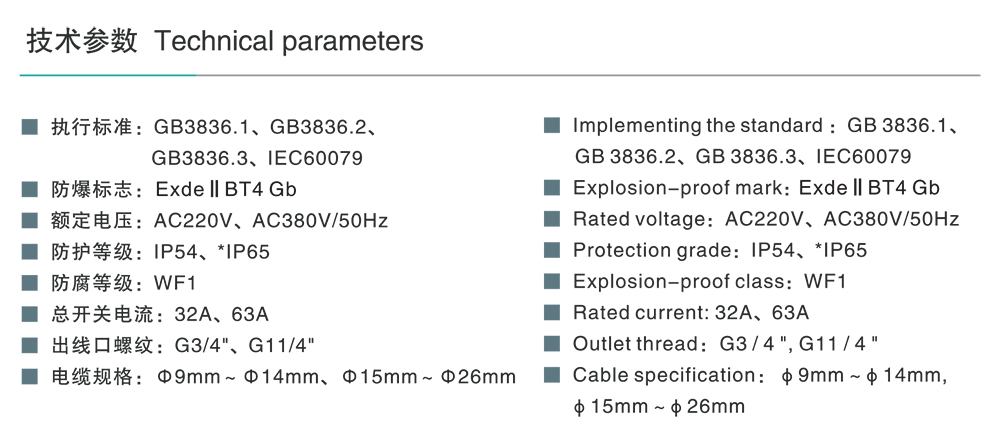Screen dimensions: 1000x438
Task: Click the bullet before 总开关电流
Action: click(30, 314)
